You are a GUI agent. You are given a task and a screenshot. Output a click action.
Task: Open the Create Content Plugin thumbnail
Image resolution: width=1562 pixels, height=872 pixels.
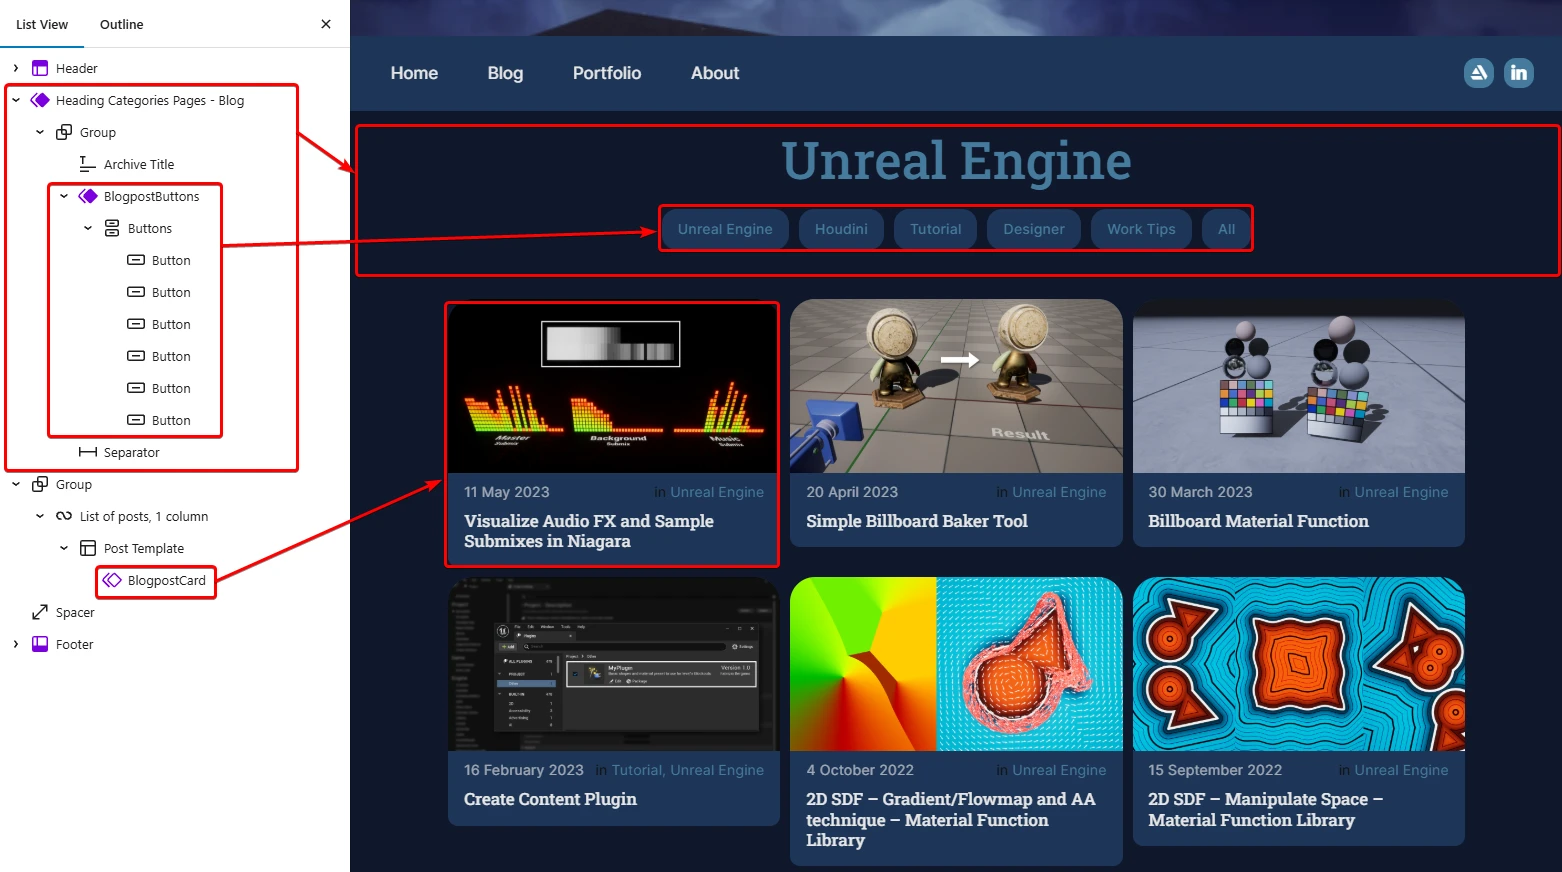point(614,664)
